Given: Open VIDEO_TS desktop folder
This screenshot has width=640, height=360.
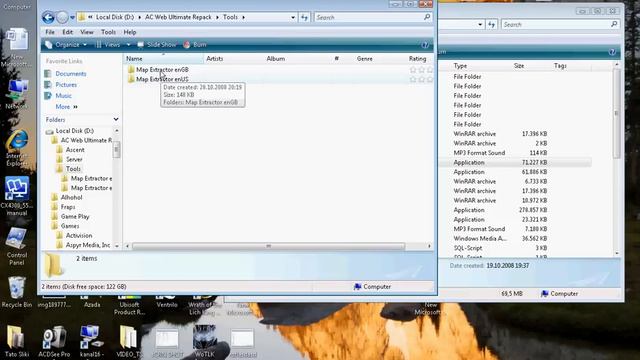Looking at the screenshot, I should (x=129, y=342).
